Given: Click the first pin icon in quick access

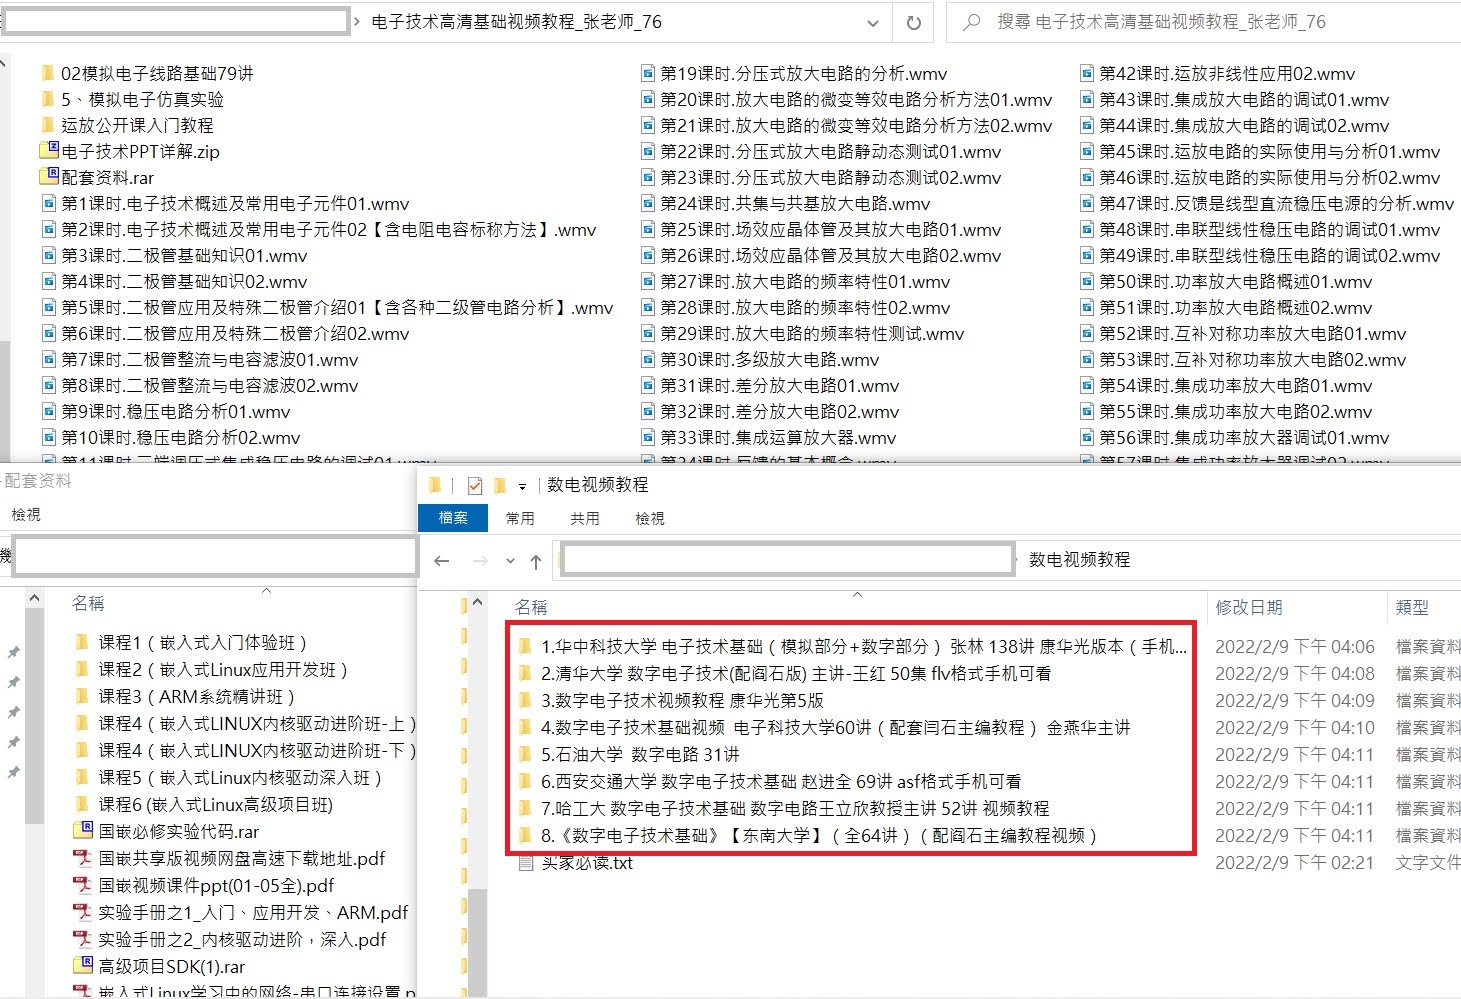Looking at the screenshot, I should point(13,652).
